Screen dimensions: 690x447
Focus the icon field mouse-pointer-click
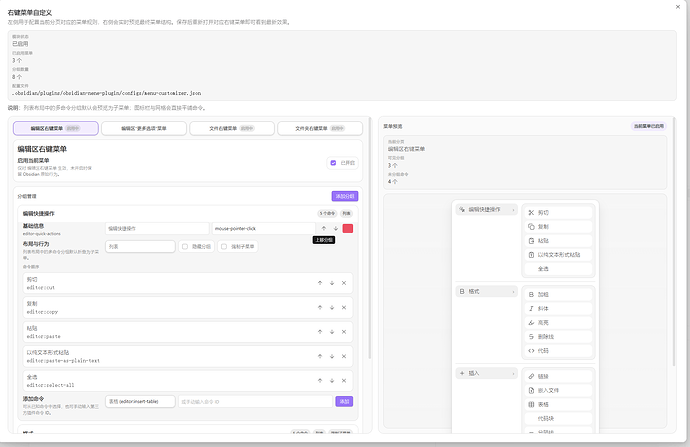[x=264, y=228]
